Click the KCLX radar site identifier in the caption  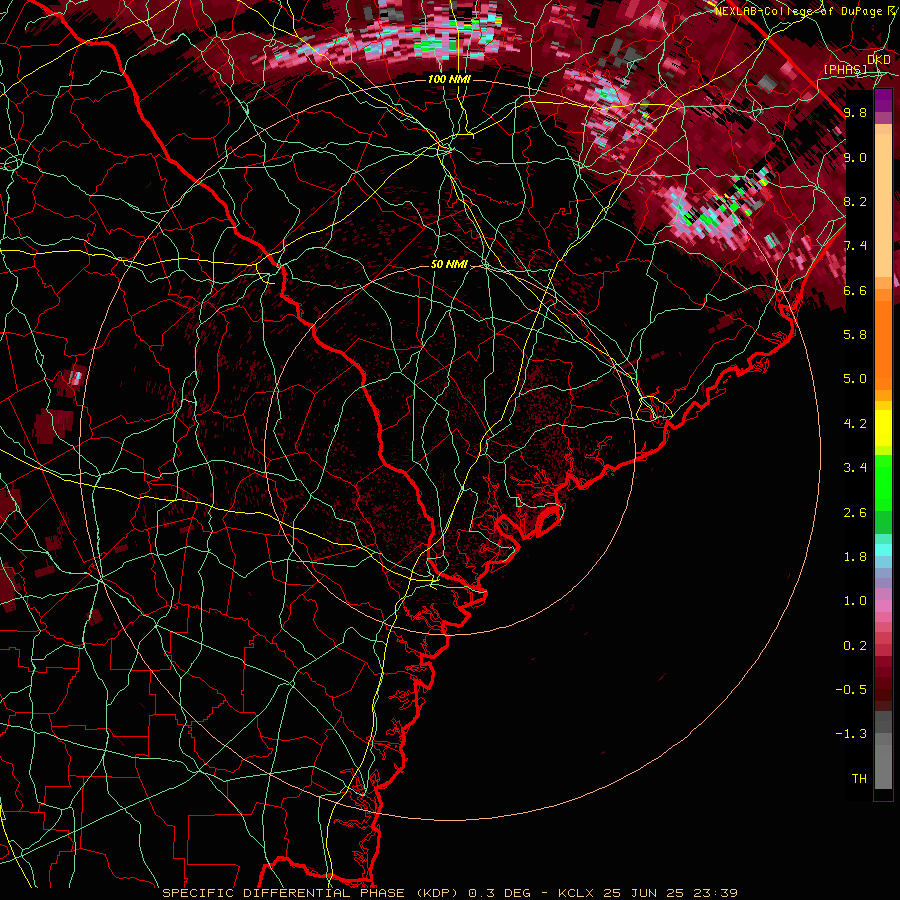577,893
